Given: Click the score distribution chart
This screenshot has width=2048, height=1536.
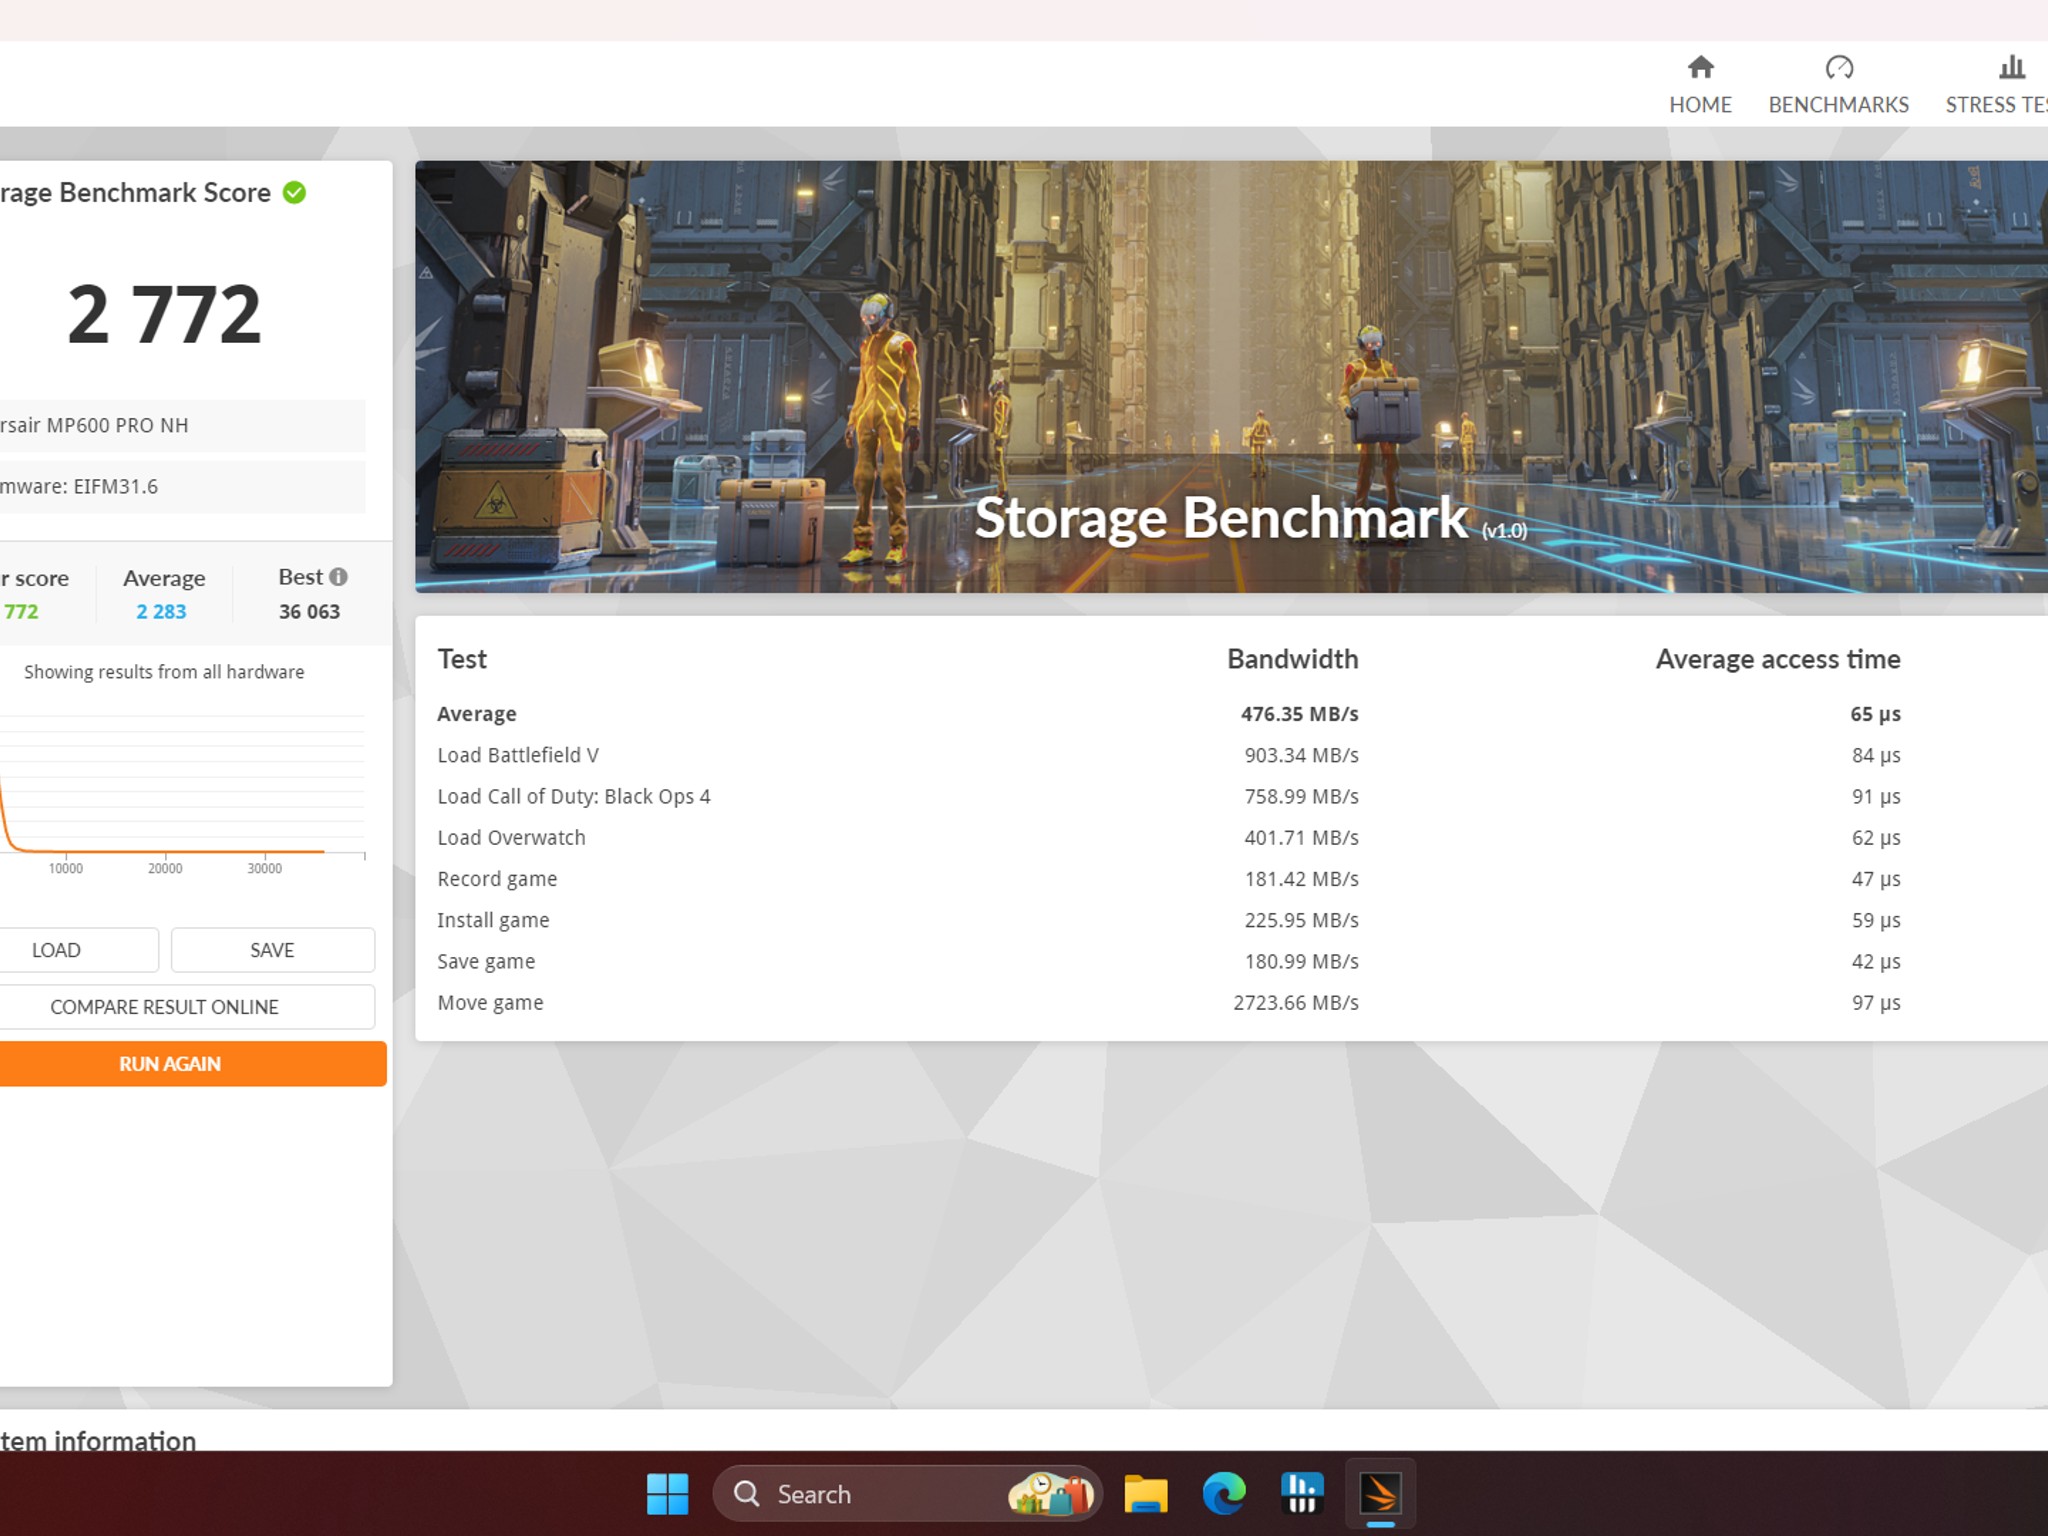Looking at the screenshot, I should [183, 790].
